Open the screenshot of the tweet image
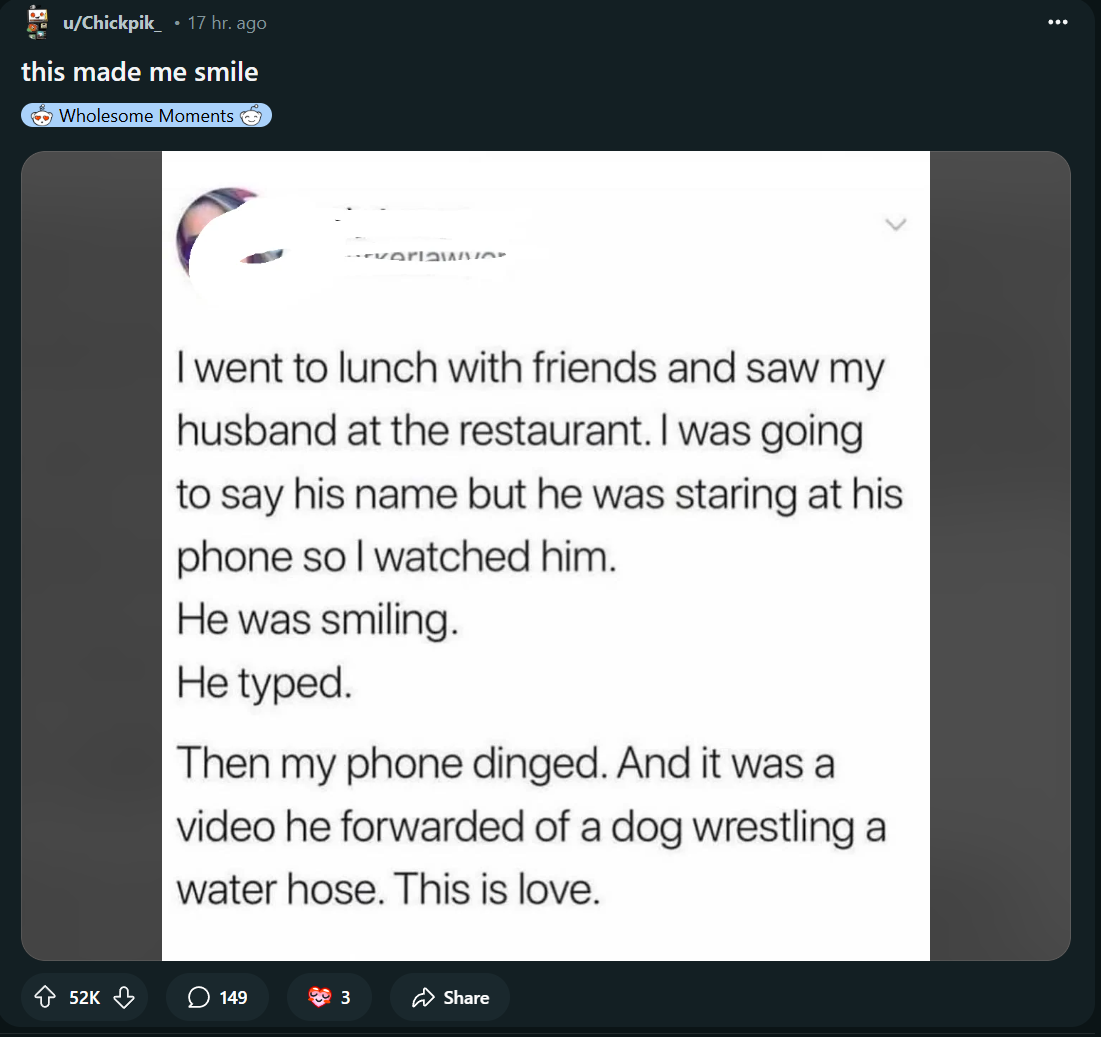Viewport: 1101px width, 1037px height. 545,555
